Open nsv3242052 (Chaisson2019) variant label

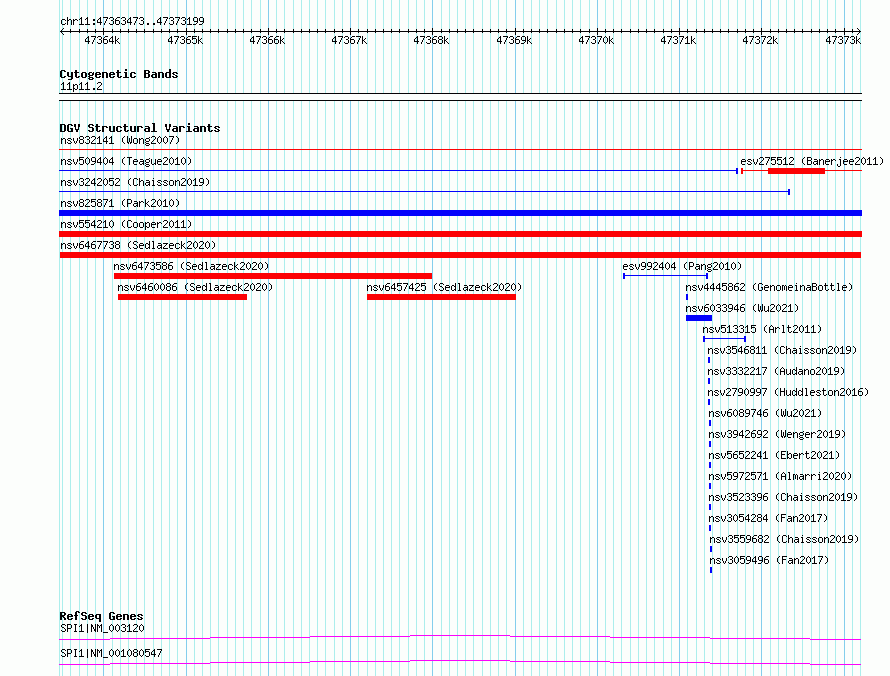(135, 182)
